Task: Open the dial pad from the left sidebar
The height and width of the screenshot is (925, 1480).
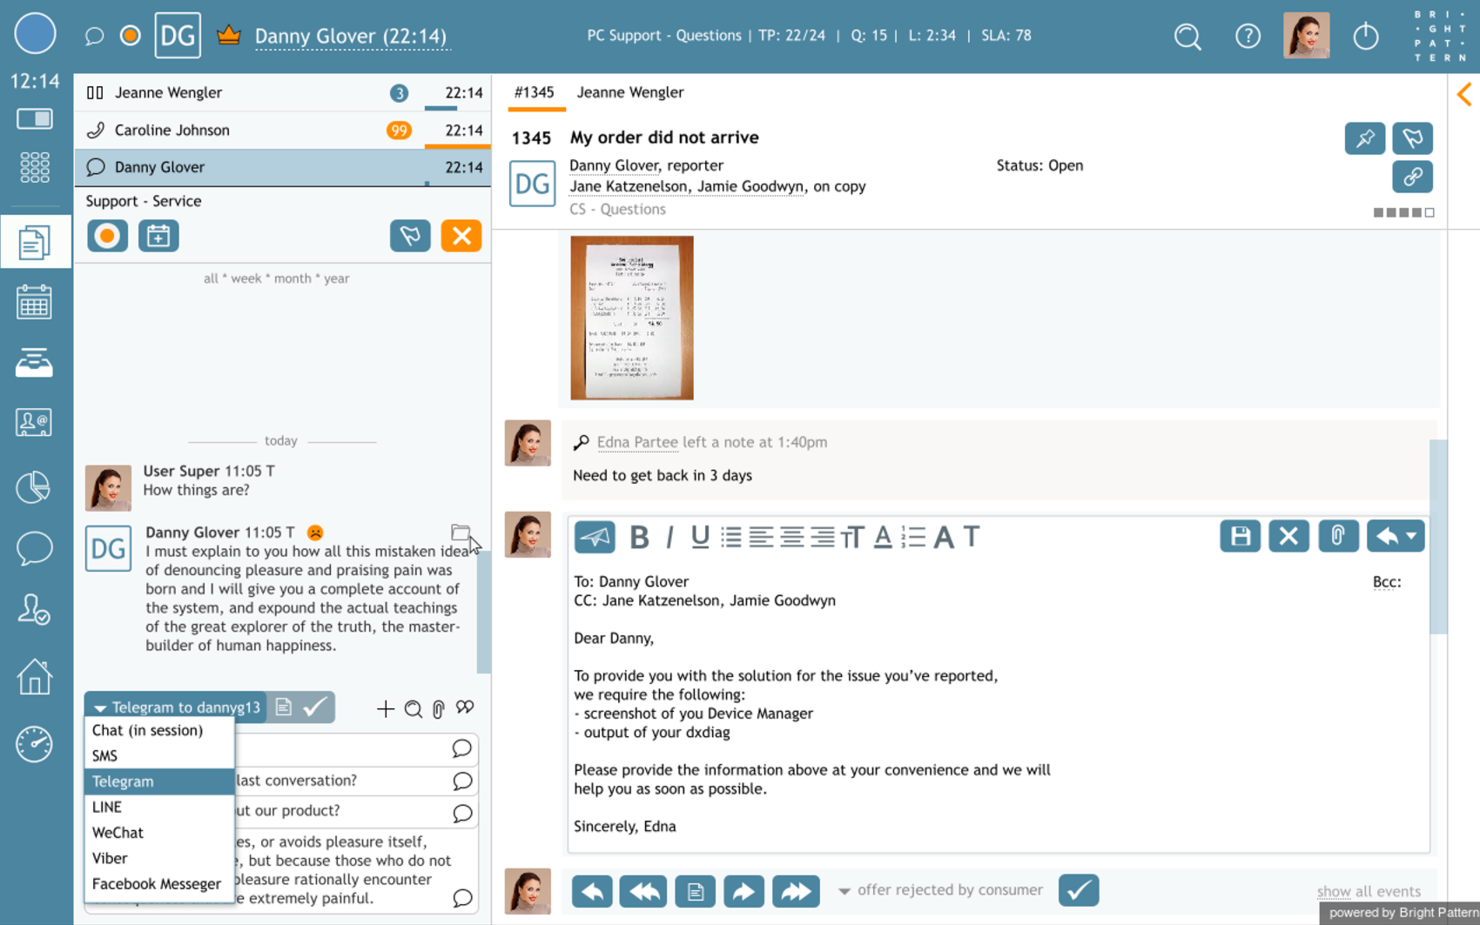Action: click(35, 168)
